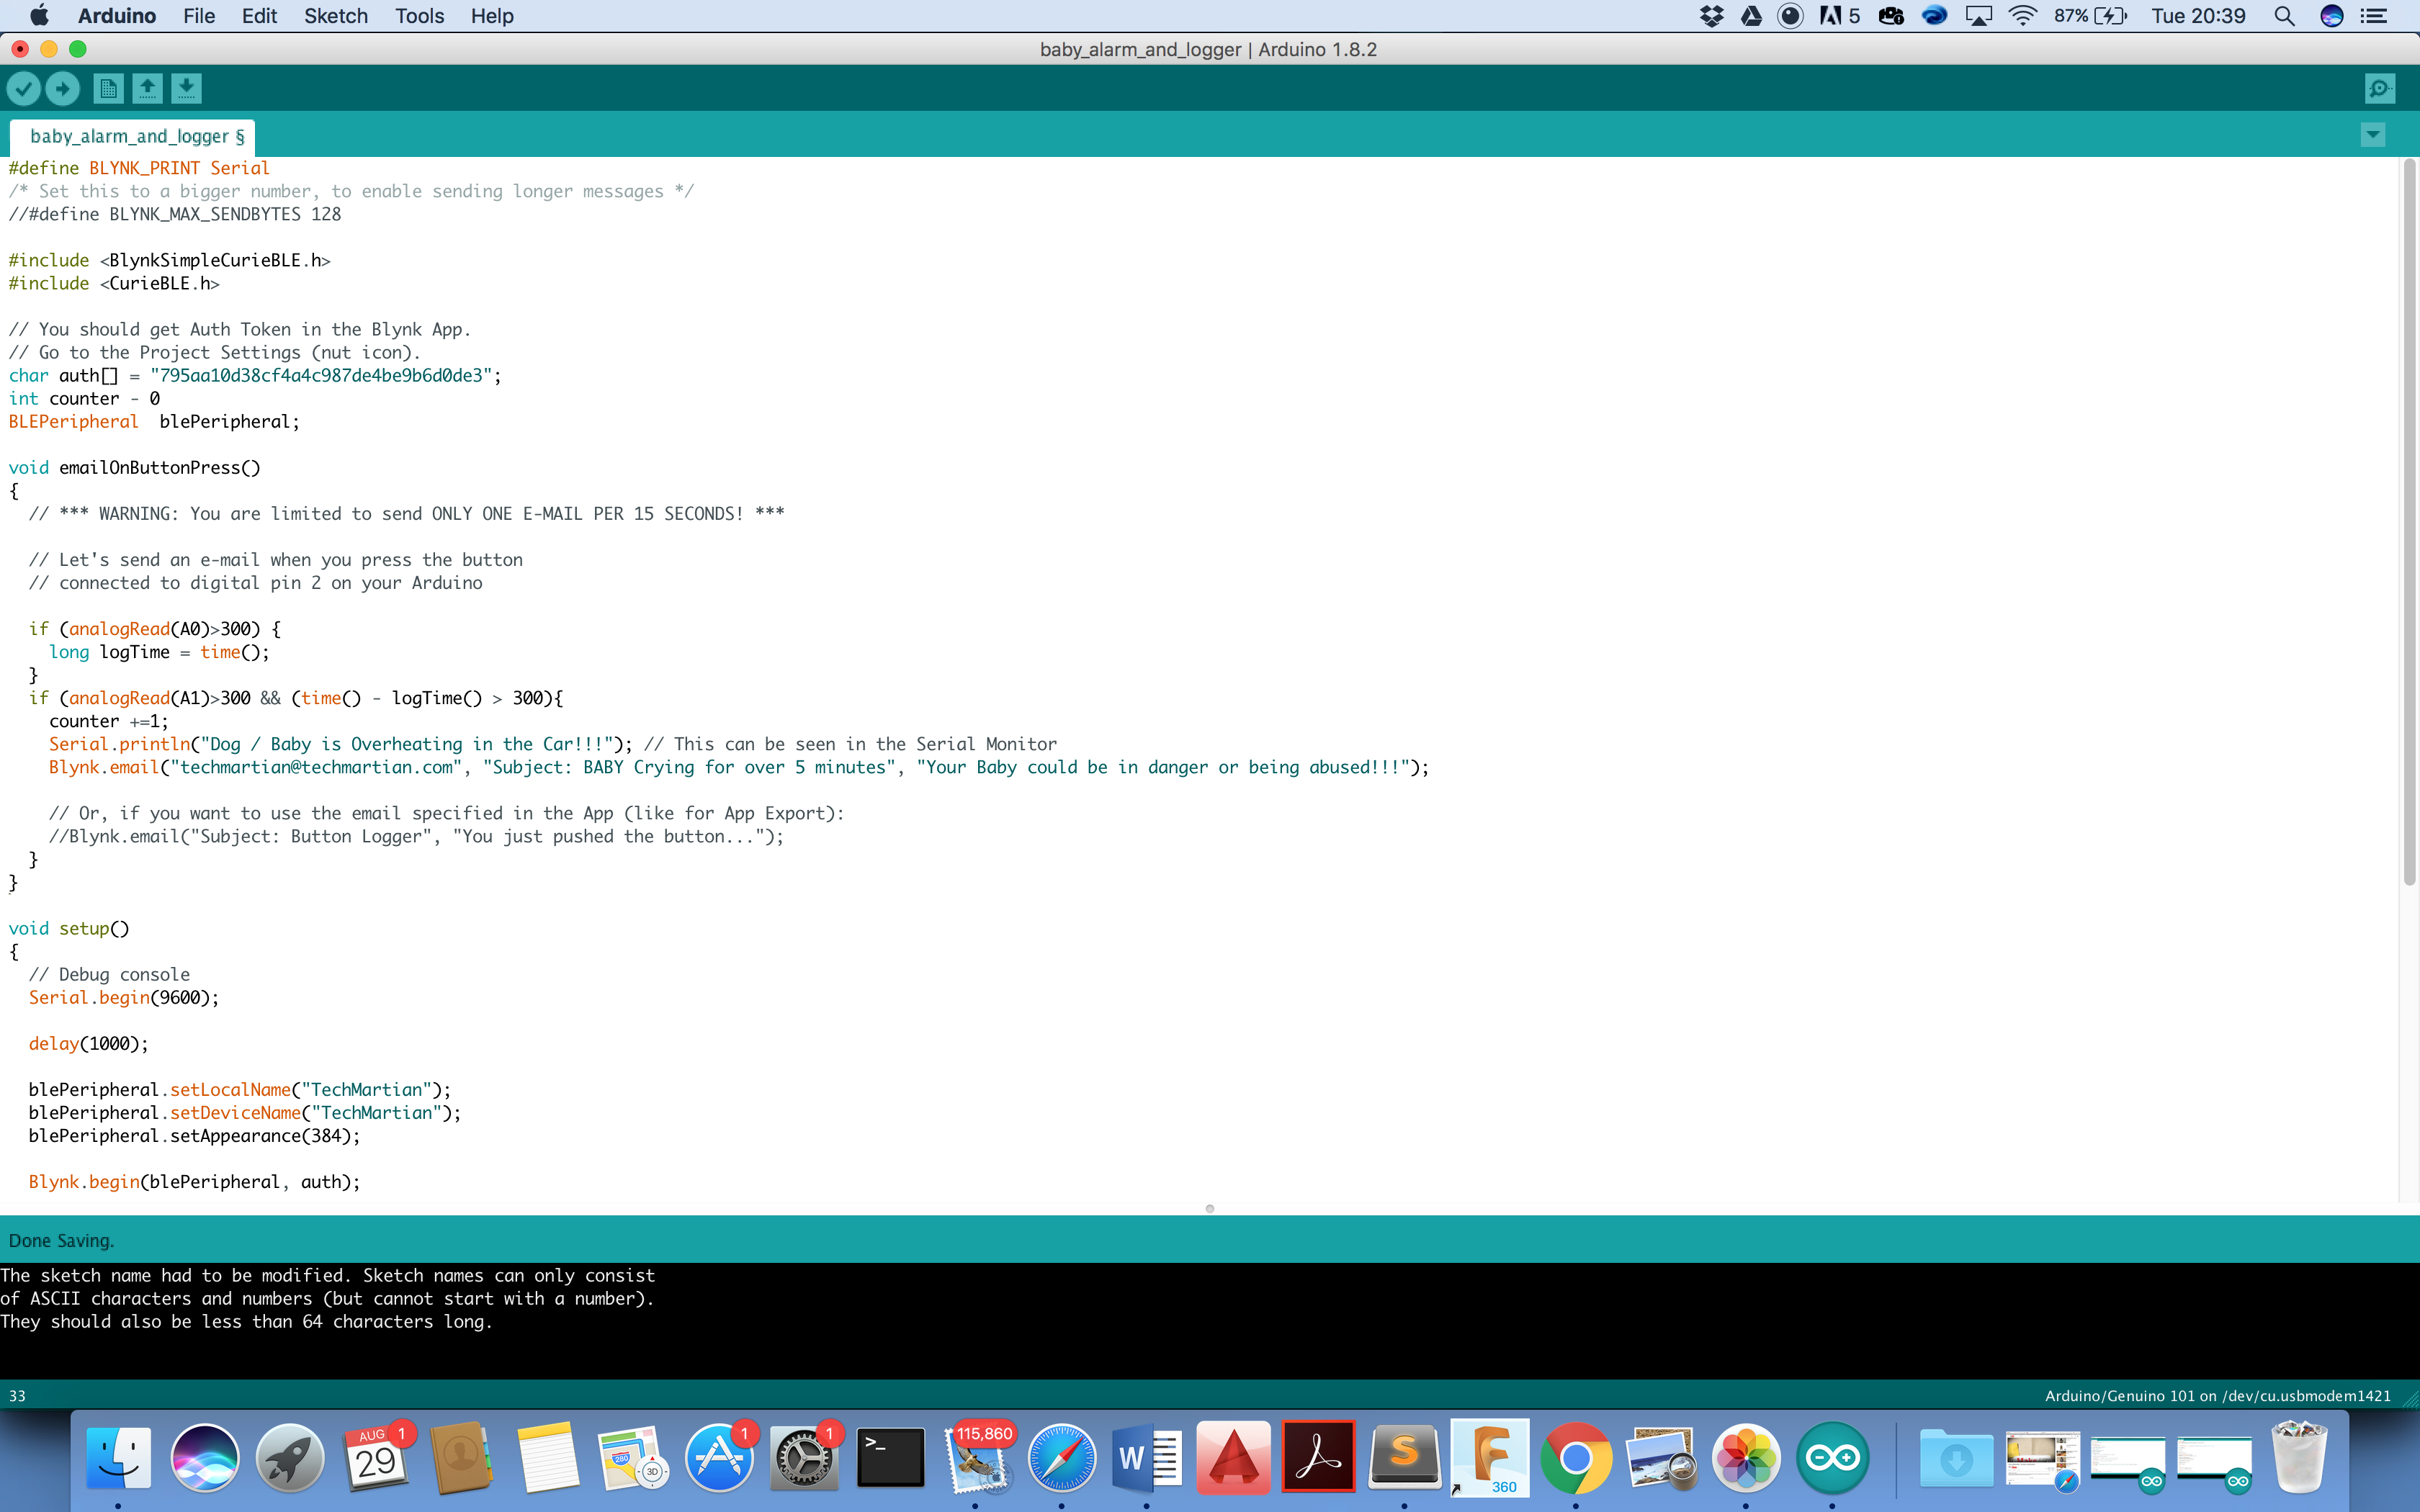Screen dimensions: 2420x1512
Task: Open the Help menu
Action: pos(492,16)
